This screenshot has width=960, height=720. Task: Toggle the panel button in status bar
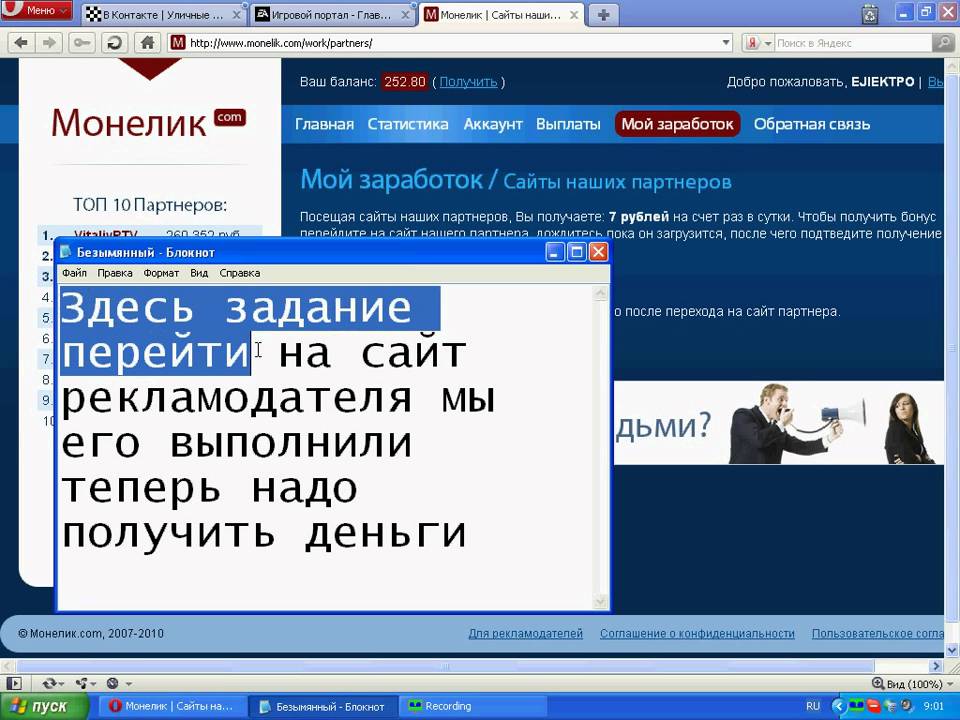[14, 683]
